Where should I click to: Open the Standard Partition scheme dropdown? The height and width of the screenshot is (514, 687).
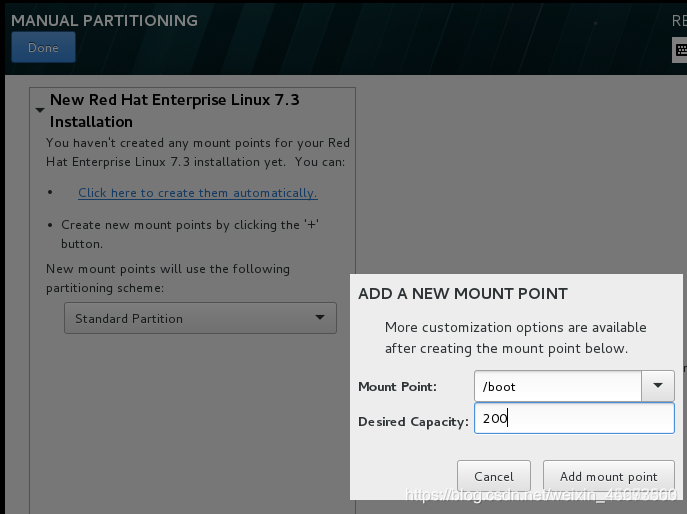[200, 318]
